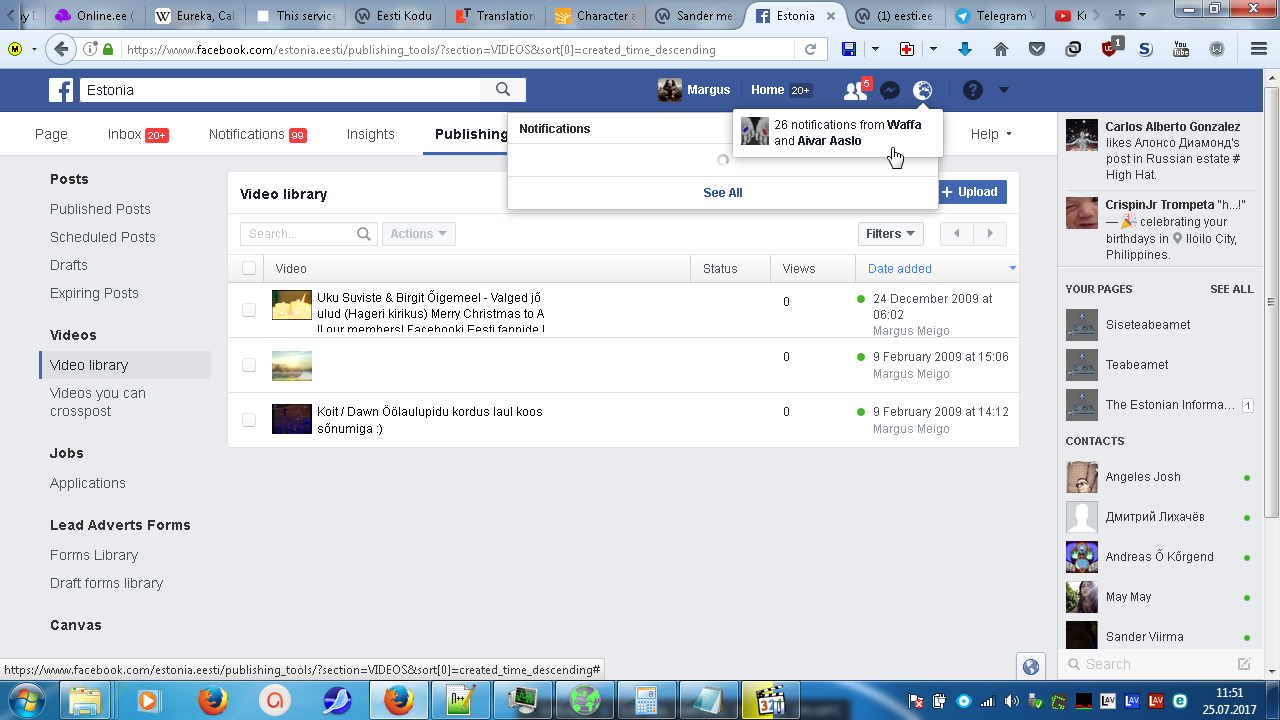Click the blue downloads arrow icon
The height and width of the screenshot is (720, 1280).
(965, 49)
